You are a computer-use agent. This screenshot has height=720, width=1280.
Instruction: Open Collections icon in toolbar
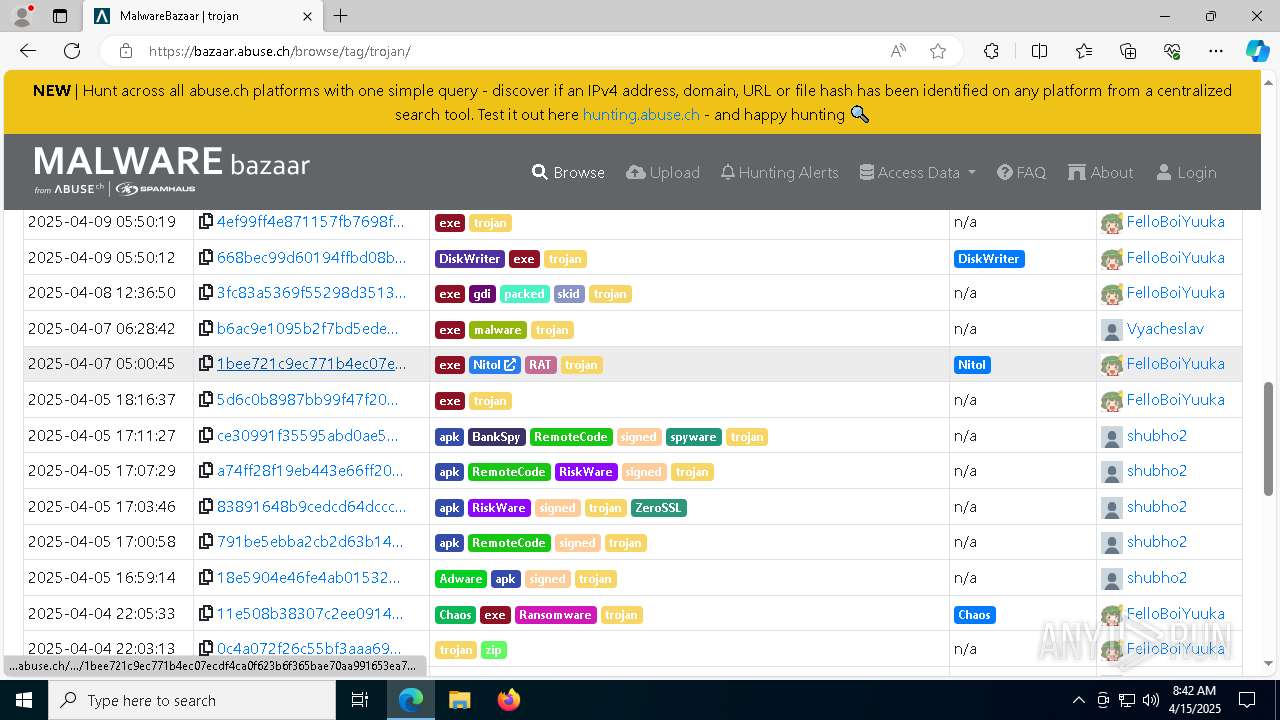(x=1128, y=51)
